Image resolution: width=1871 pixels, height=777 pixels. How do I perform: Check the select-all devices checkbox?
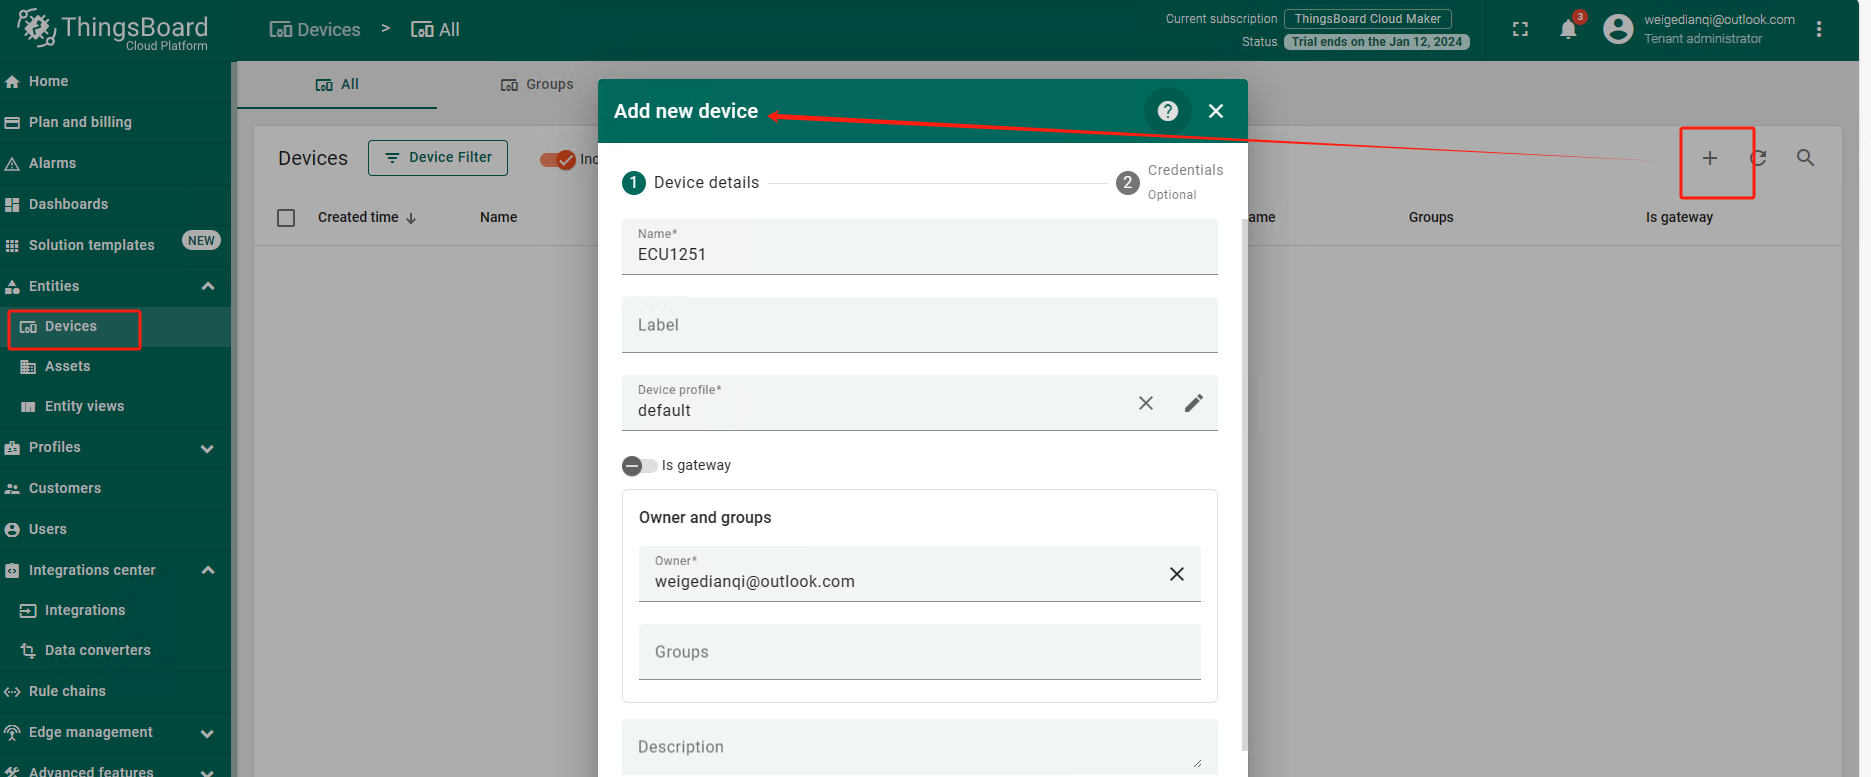pyautogui.click(x=286, y=218)
